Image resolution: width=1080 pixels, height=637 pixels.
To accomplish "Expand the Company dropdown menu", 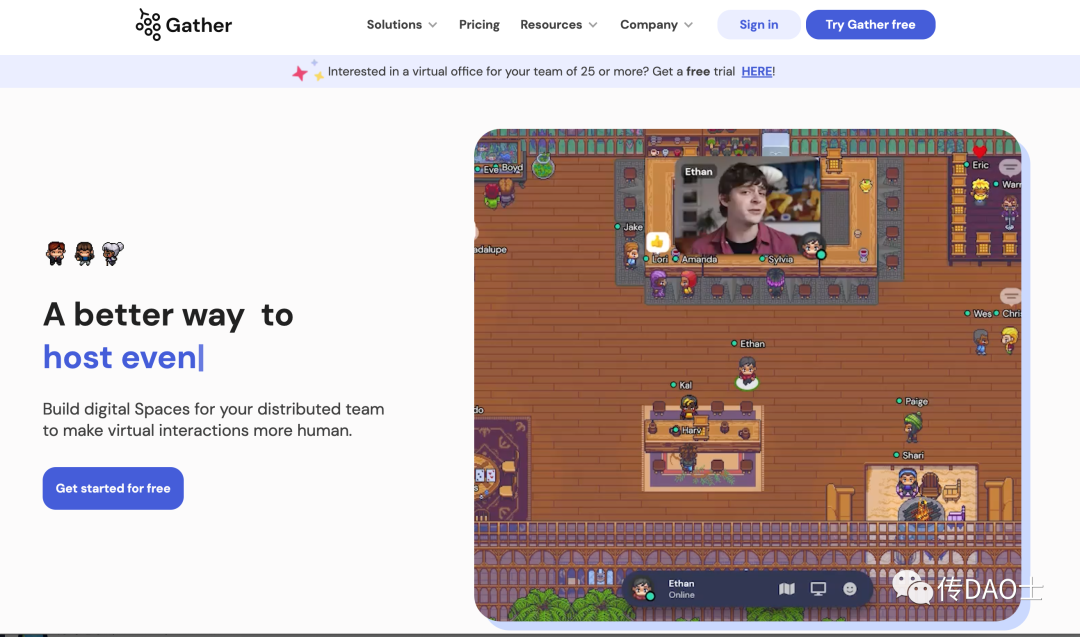I will click(656, 25).
